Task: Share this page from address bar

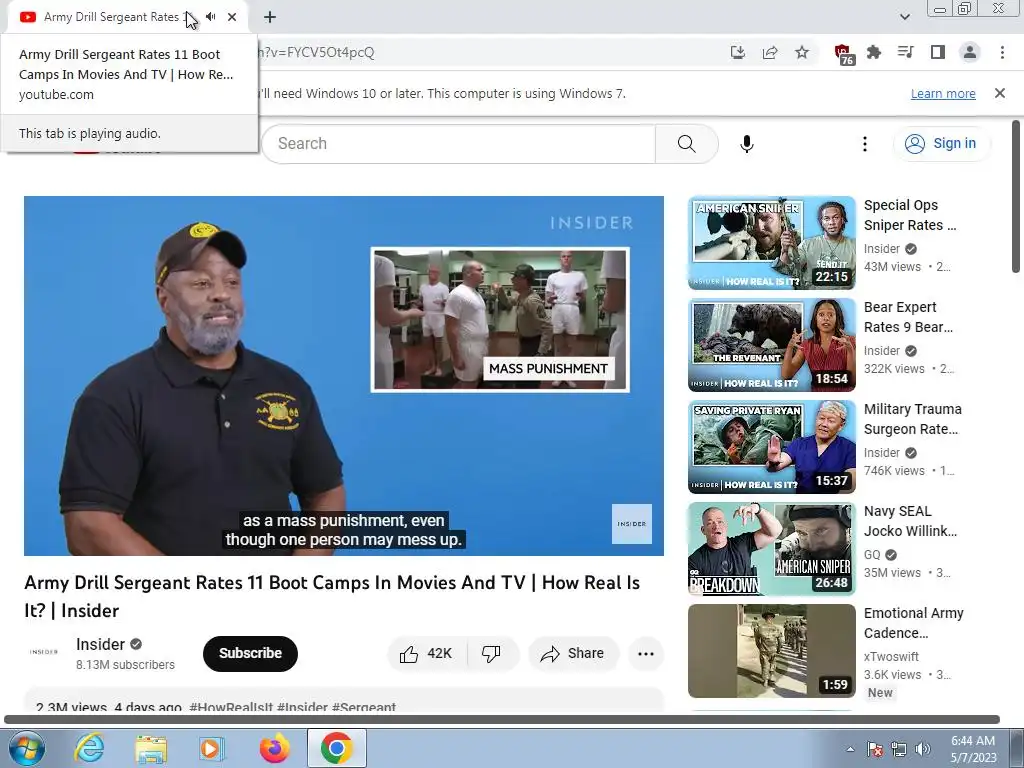Action: [x=770, y=53]
